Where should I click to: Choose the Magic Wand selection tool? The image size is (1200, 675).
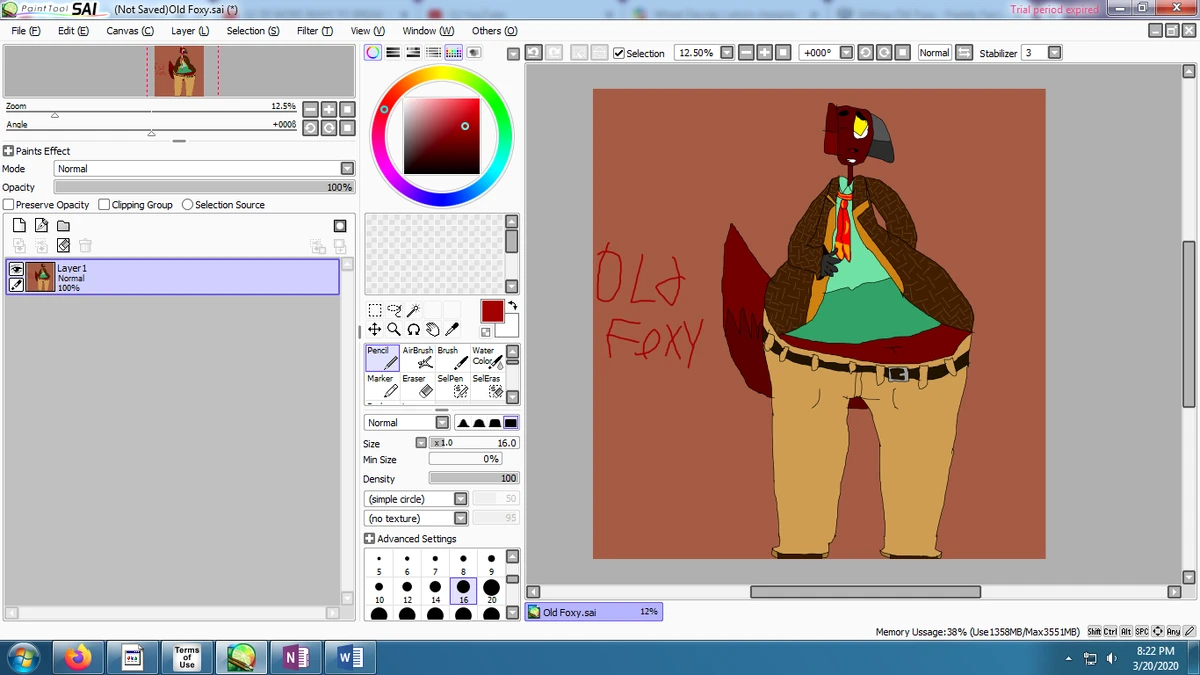pos(413,310)
